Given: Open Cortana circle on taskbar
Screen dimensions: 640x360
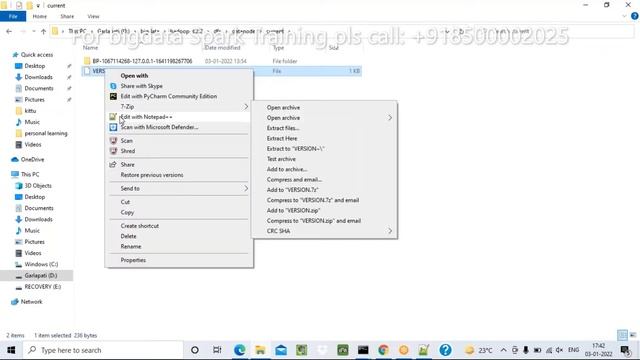Looking at the screenshot, I should point(195,350).
